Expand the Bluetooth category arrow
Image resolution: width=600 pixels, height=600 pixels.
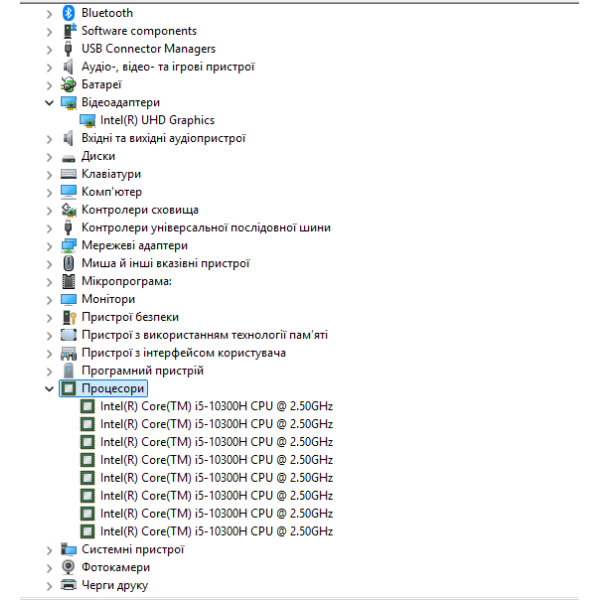(49, 14)
